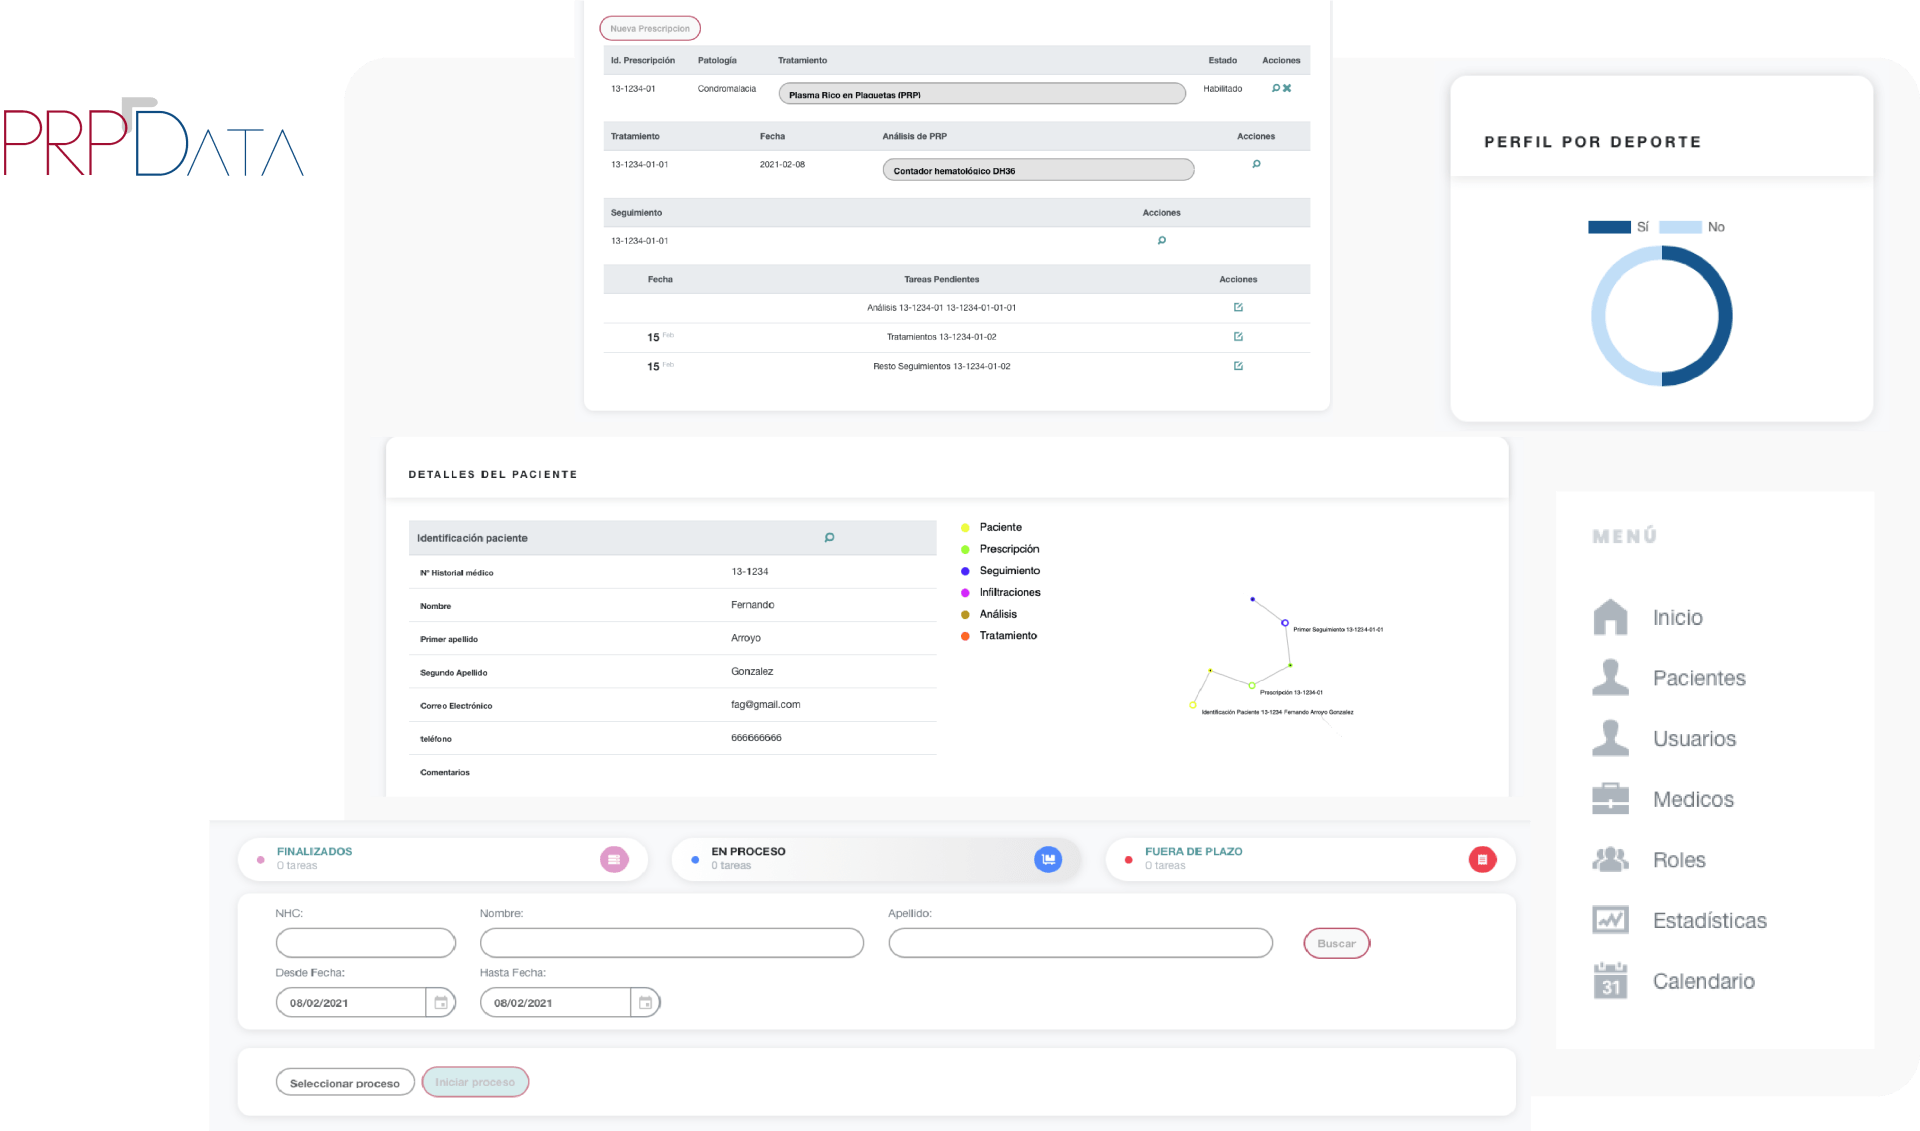Click the Nueva Prescripcion button
The image size is (1920, 1131).
(x=650, y=28)
